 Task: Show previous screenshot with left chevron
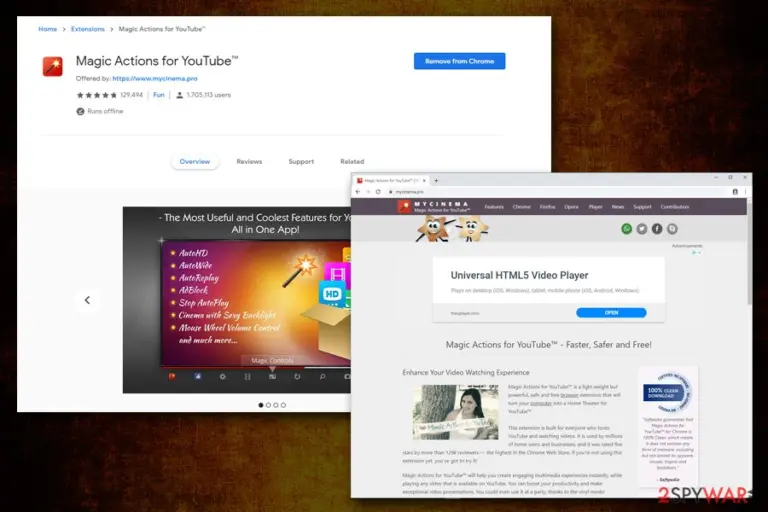click(x=87, y=300)
